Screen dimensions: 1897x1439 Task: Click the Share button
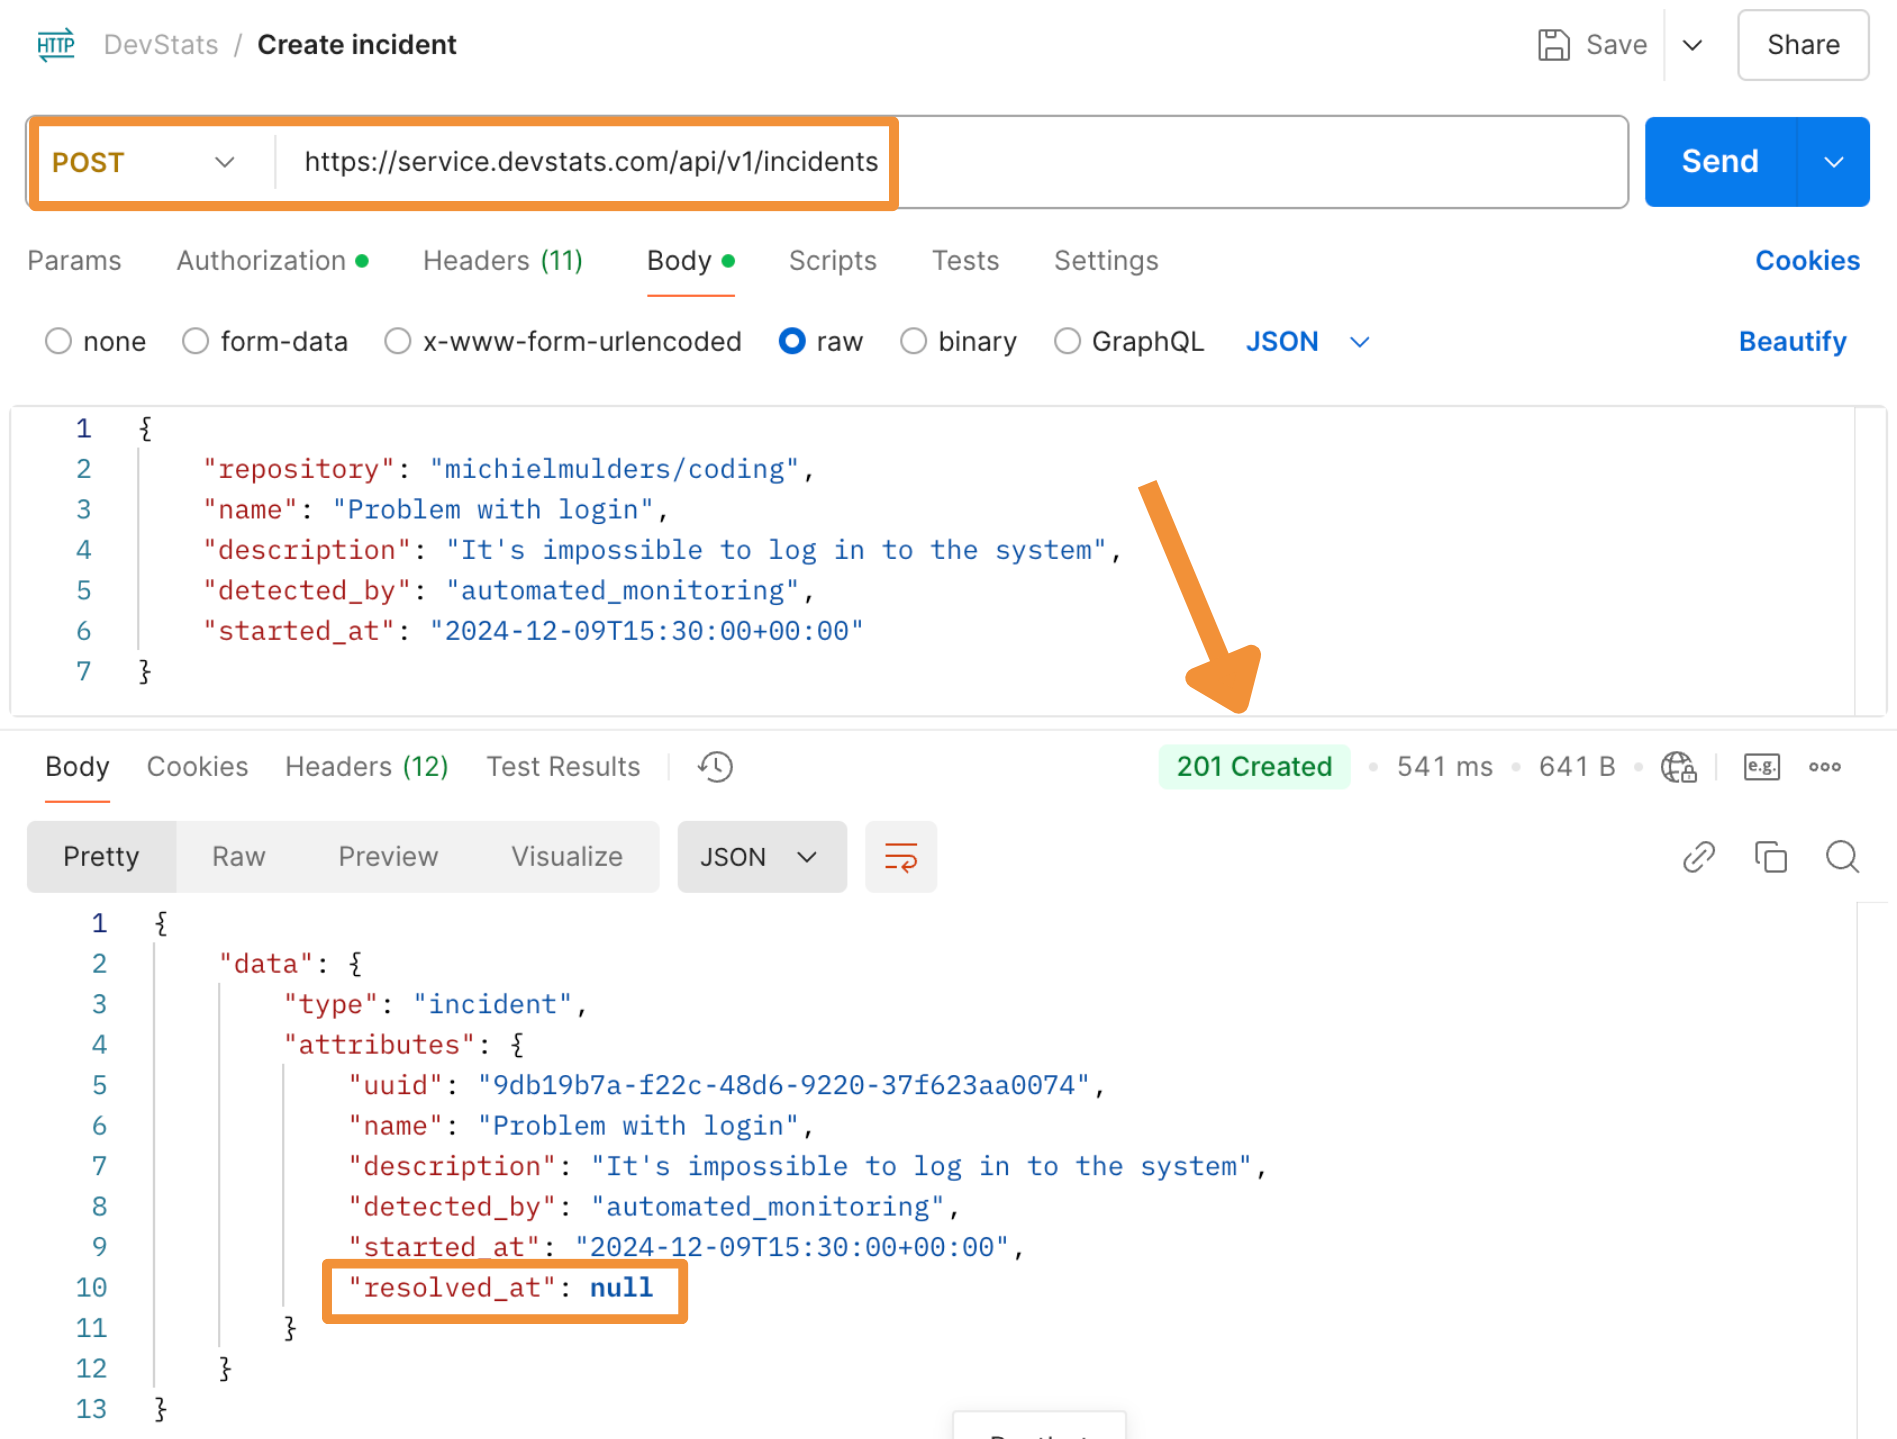click(1803, 45)
